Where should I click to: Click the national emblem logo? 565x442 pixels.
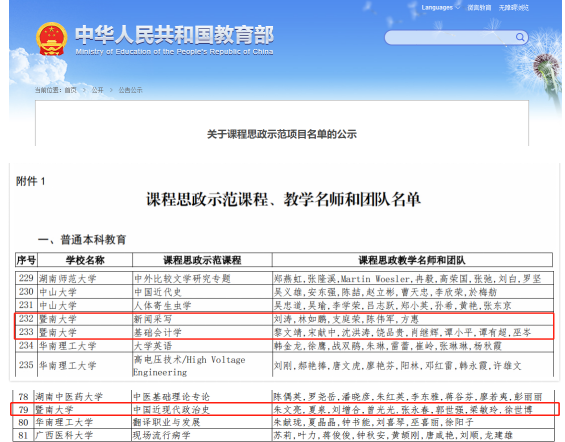(x=52, y=39)
